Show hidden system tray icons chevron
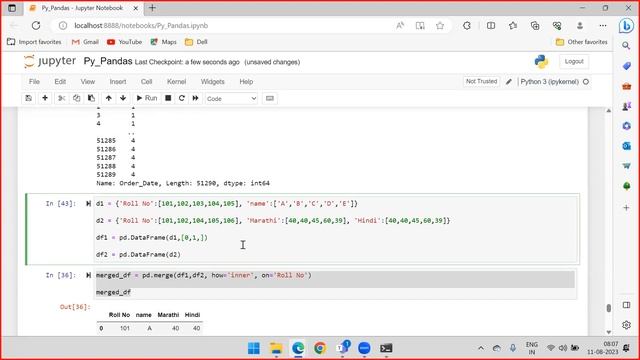The width and height of the screenshot is (640, 360). (x=481, y=348)
